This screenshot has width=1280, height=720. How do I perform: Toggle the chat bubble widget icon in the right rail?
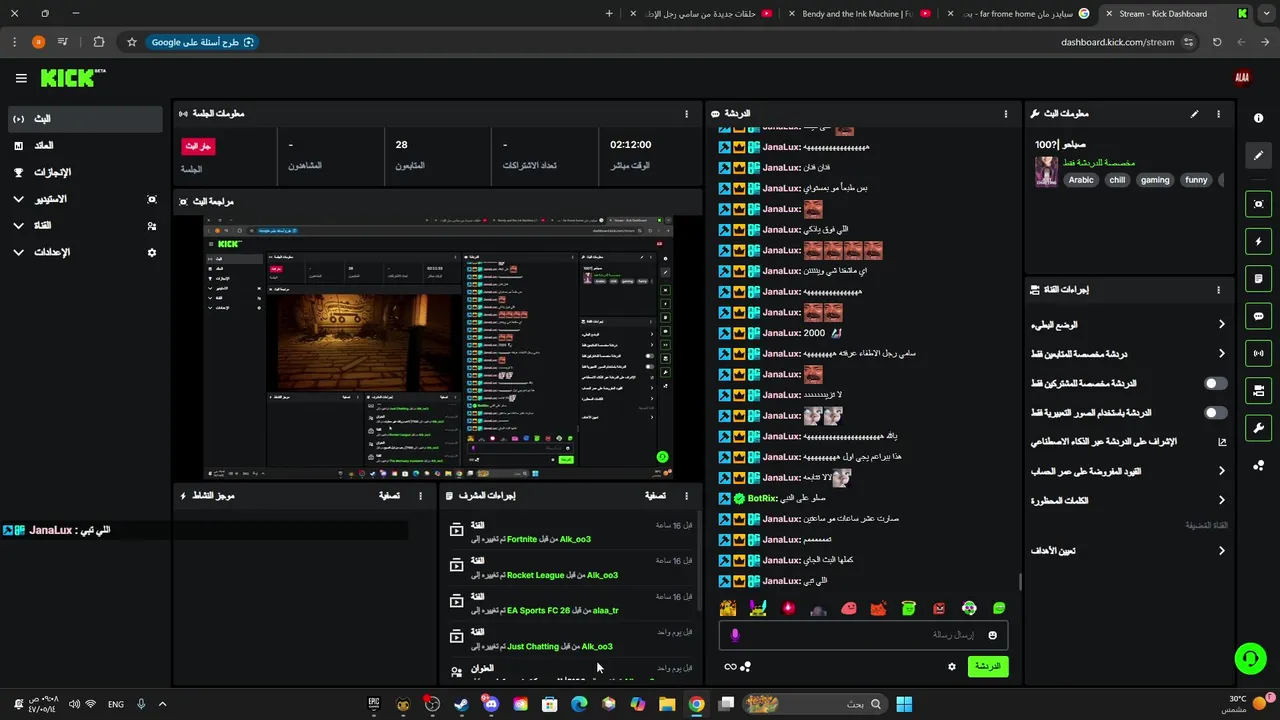(1258, 316)
